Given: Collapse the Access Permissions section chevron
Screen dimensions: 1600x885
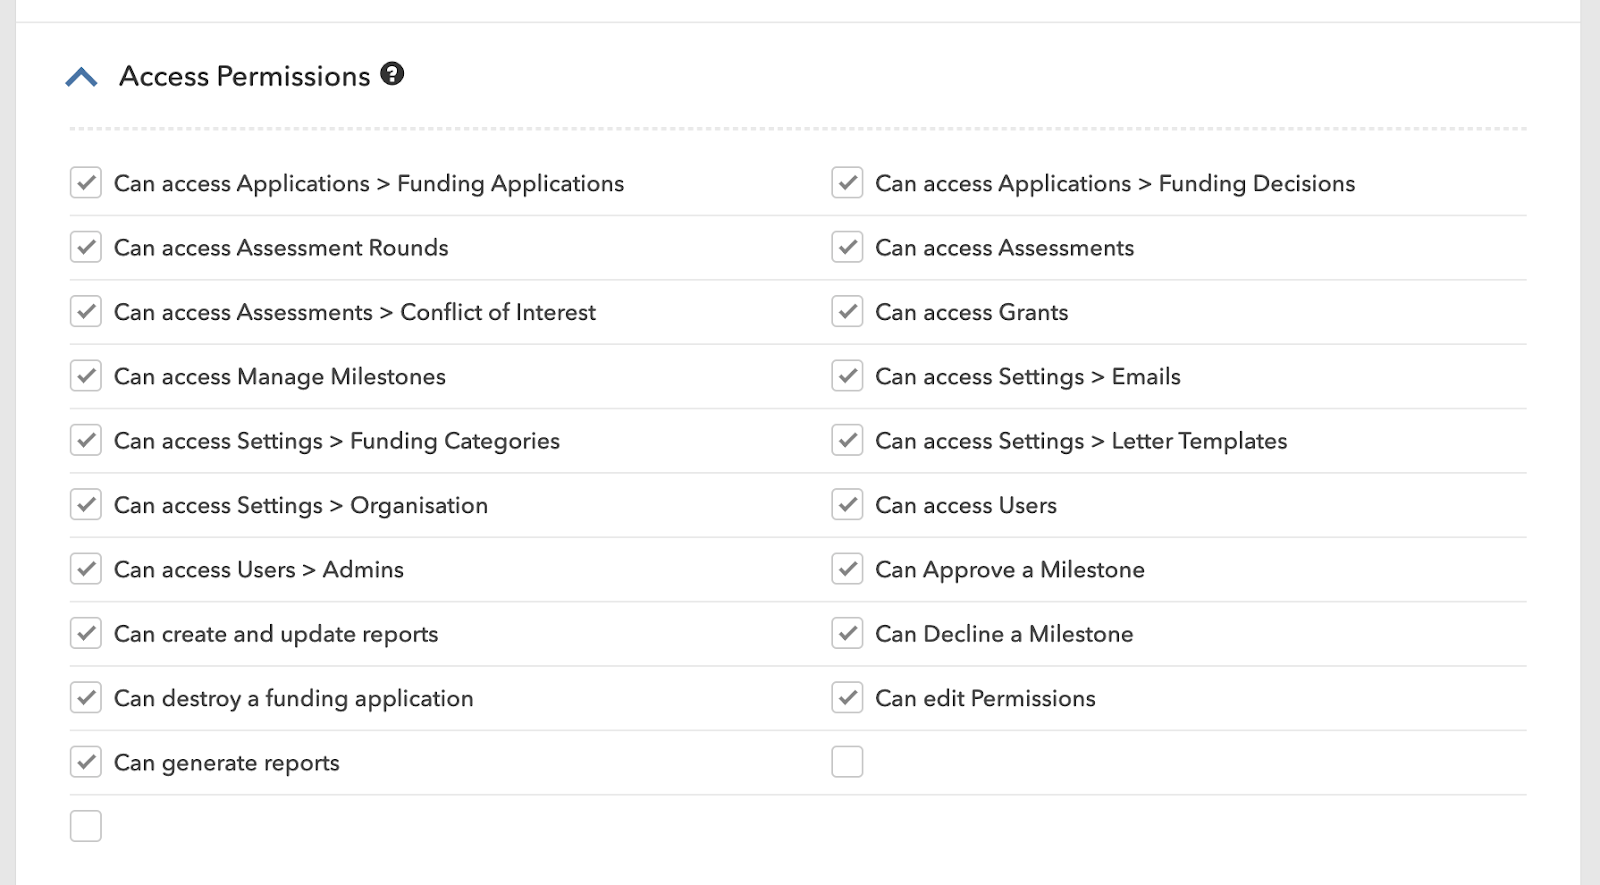Looking at the screenshot, I should tap(81, 77).
